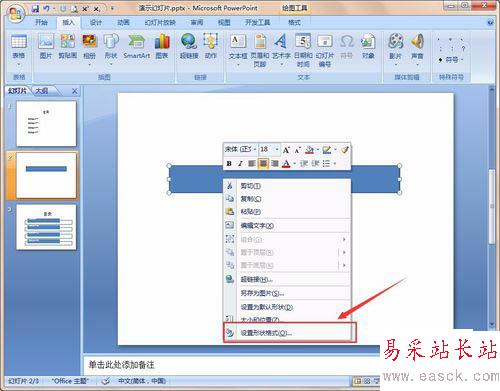500x391 pixels.
Task: Click the Undo arrow in quick access toolbar
Action: tap(46, 9)
